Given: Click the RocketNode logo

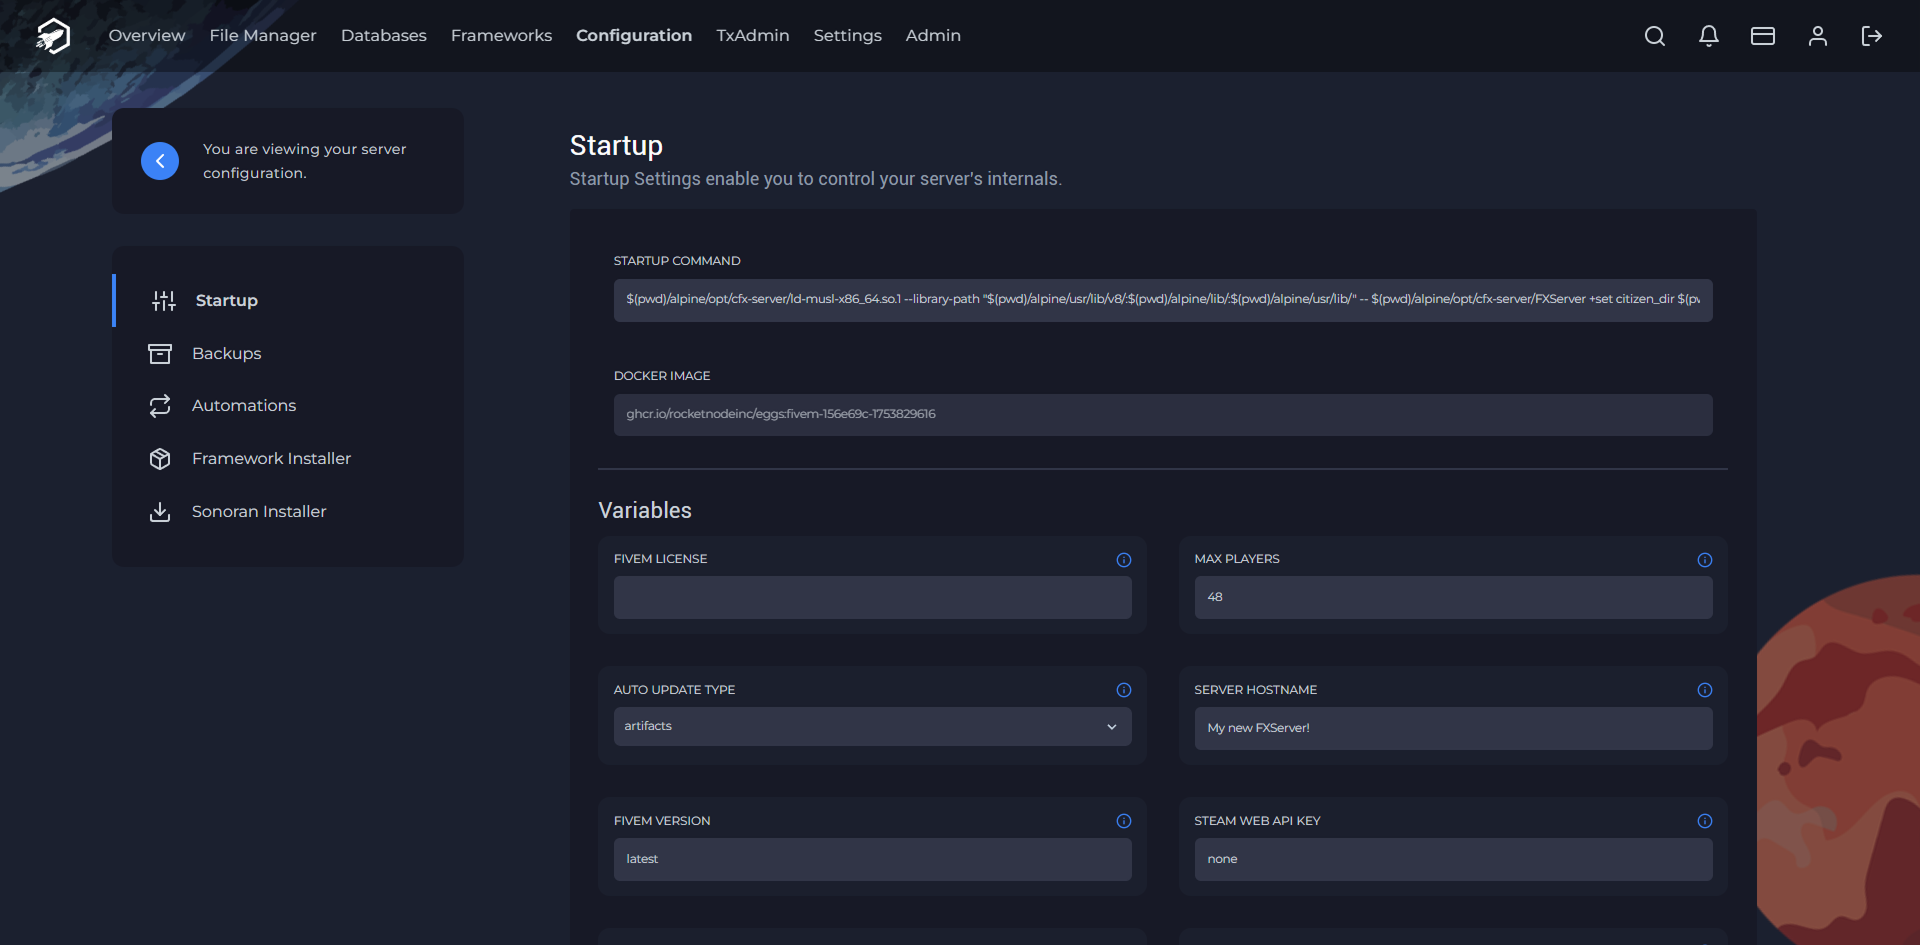Looking at the screenshot, I should [52, 35].
